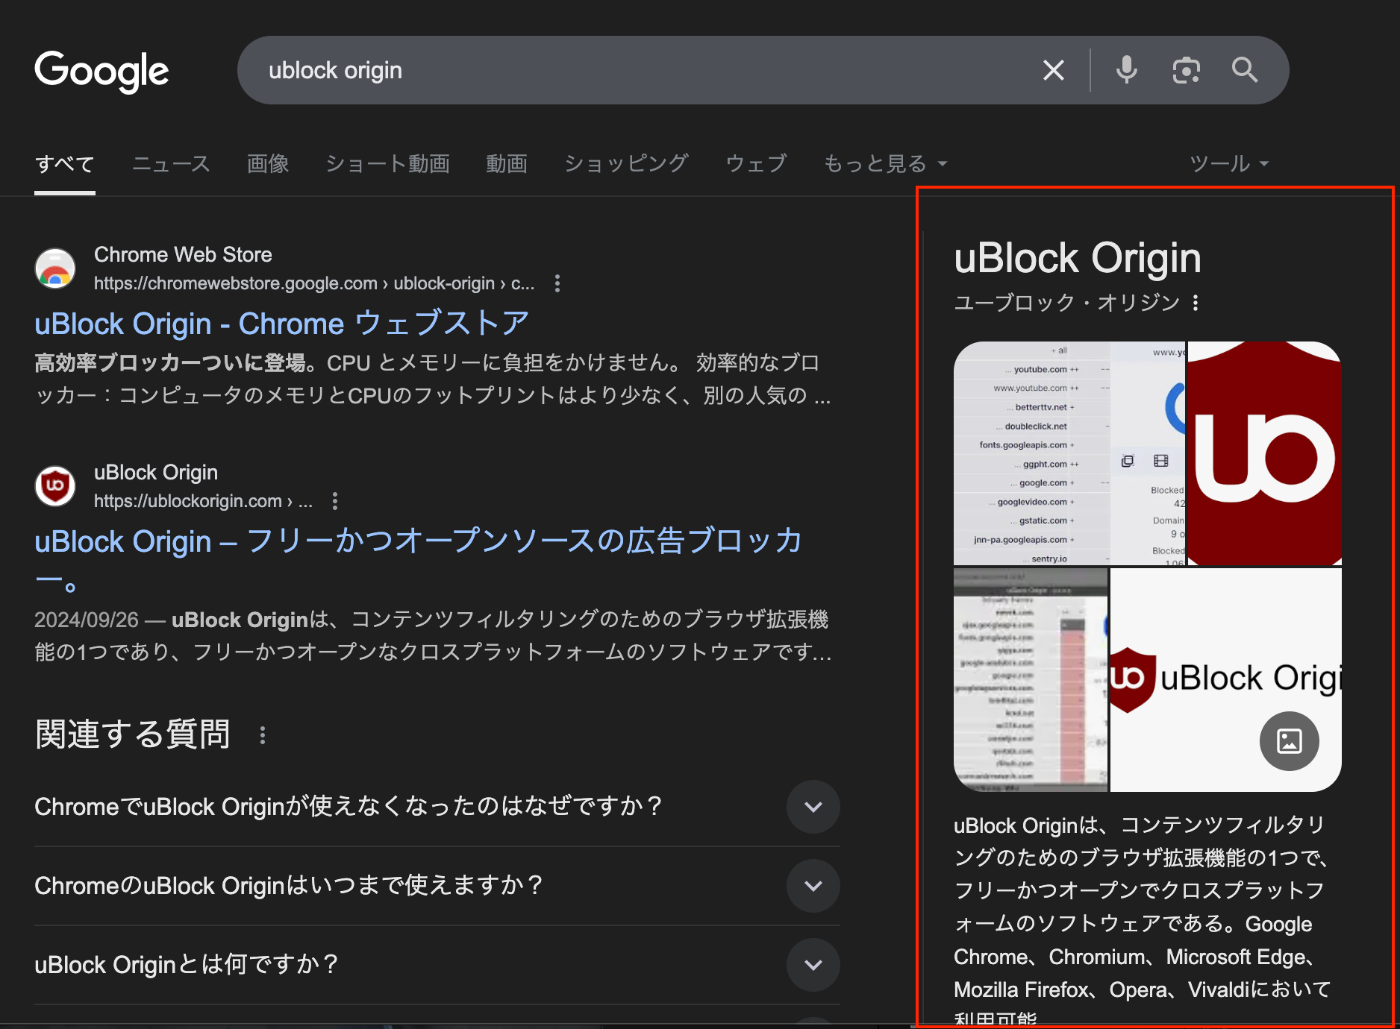This screenshot has width=1400, height=1029.
Task: Focus the search field containing ublock origin
Action: (640, 70)
